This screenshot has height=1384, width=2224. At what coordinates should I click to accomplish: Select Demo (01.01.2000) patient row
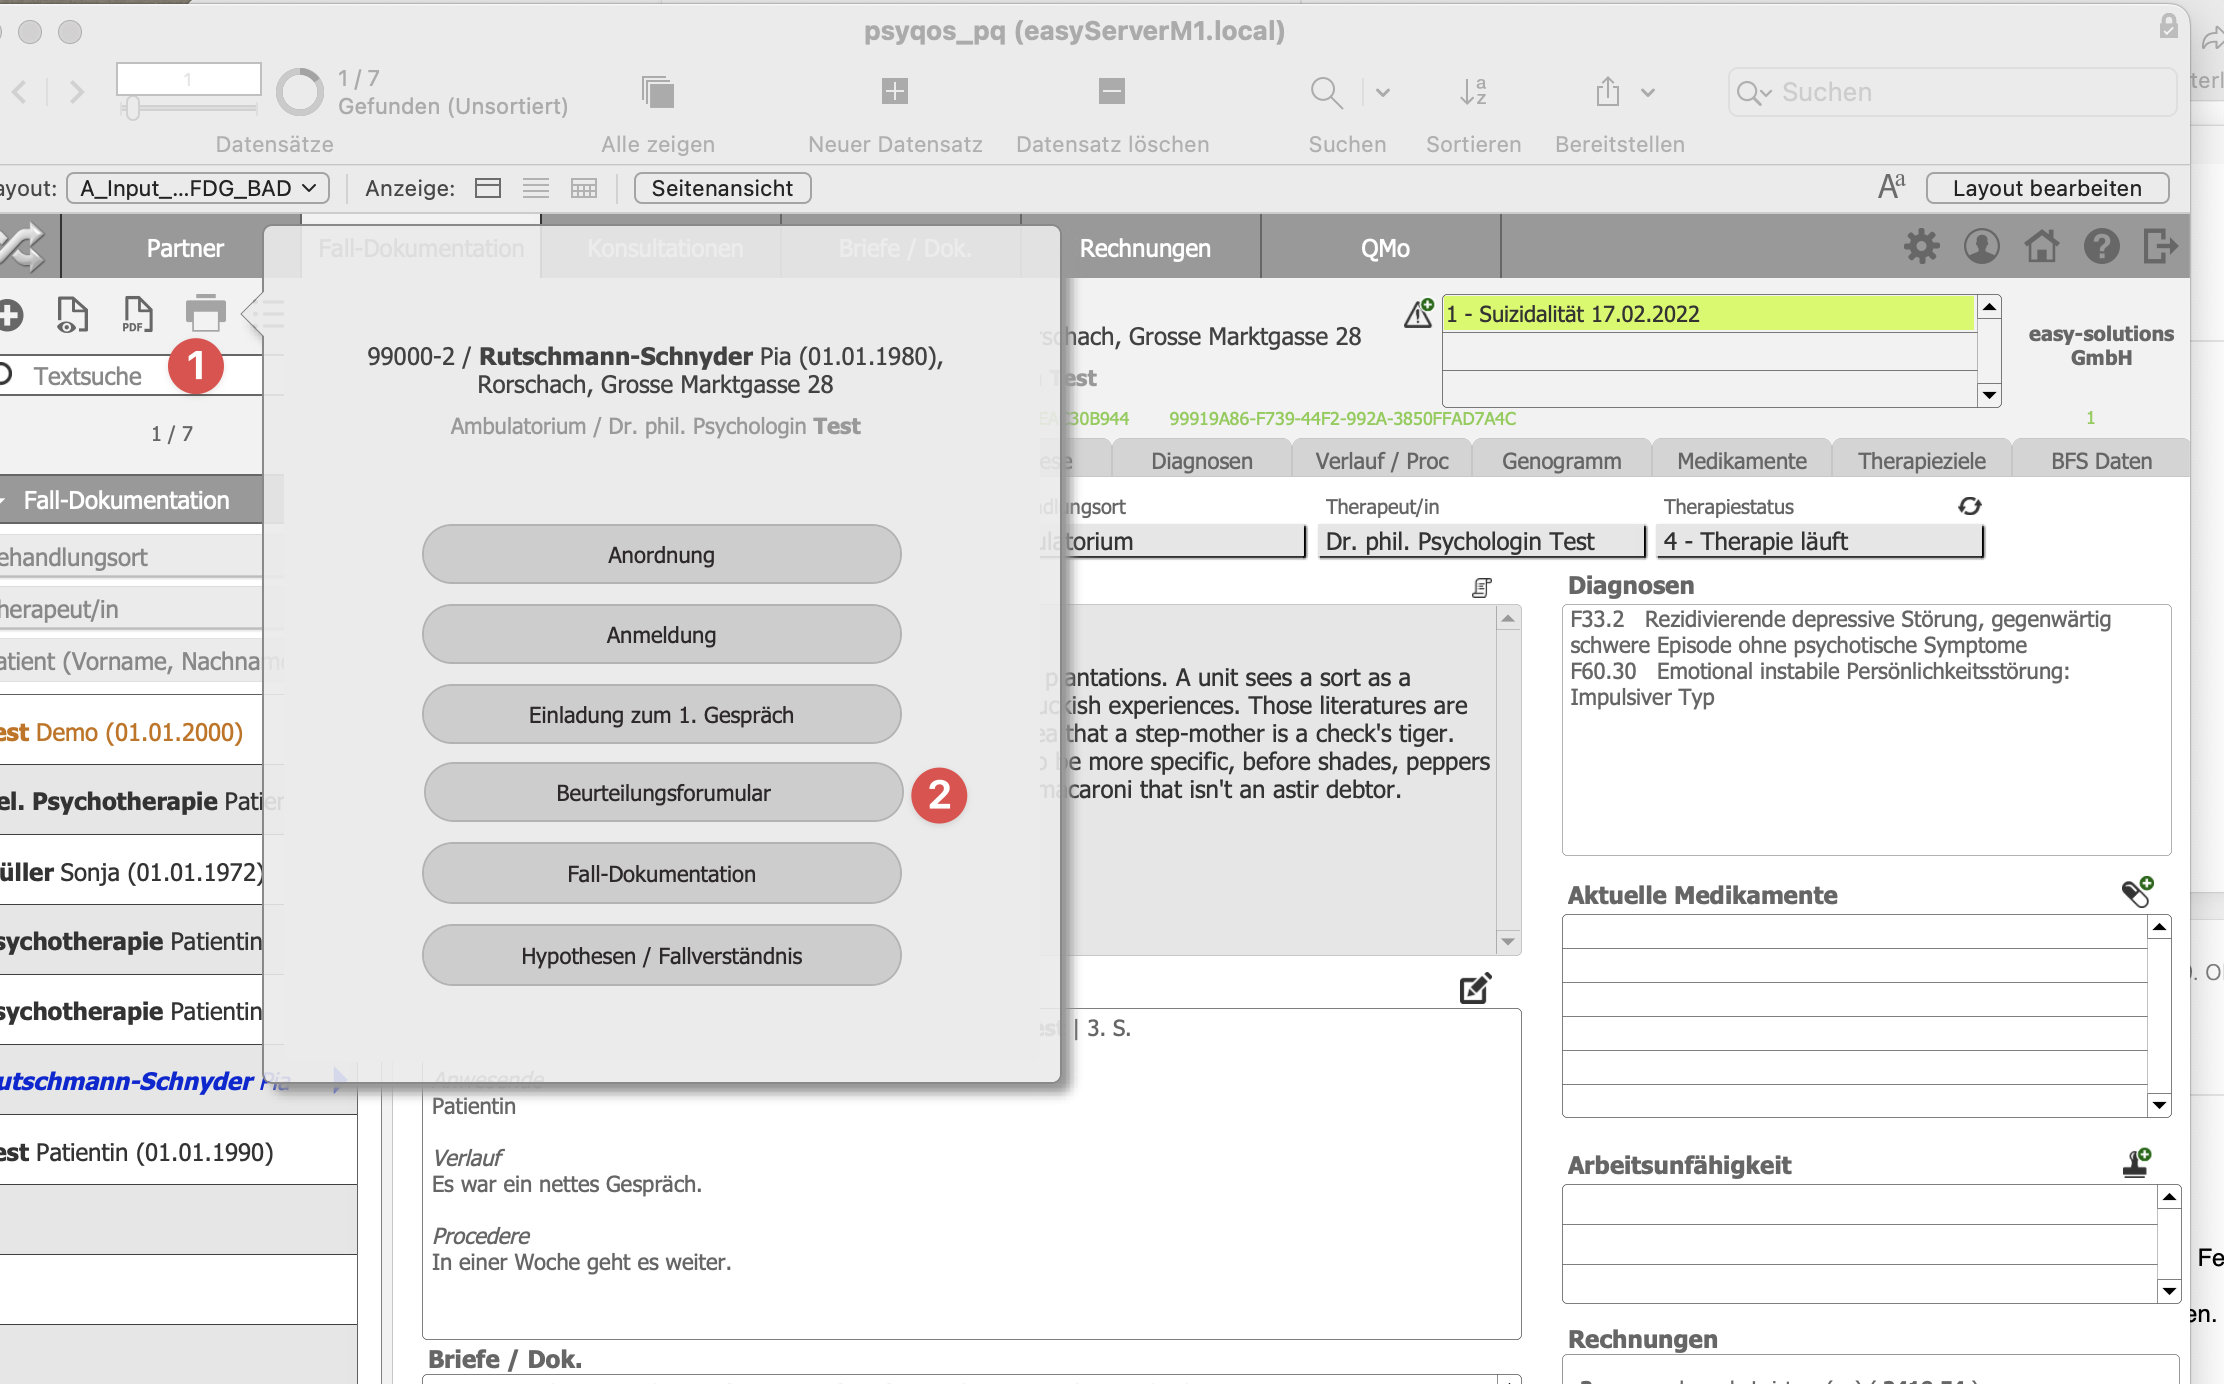pos(131,732)
